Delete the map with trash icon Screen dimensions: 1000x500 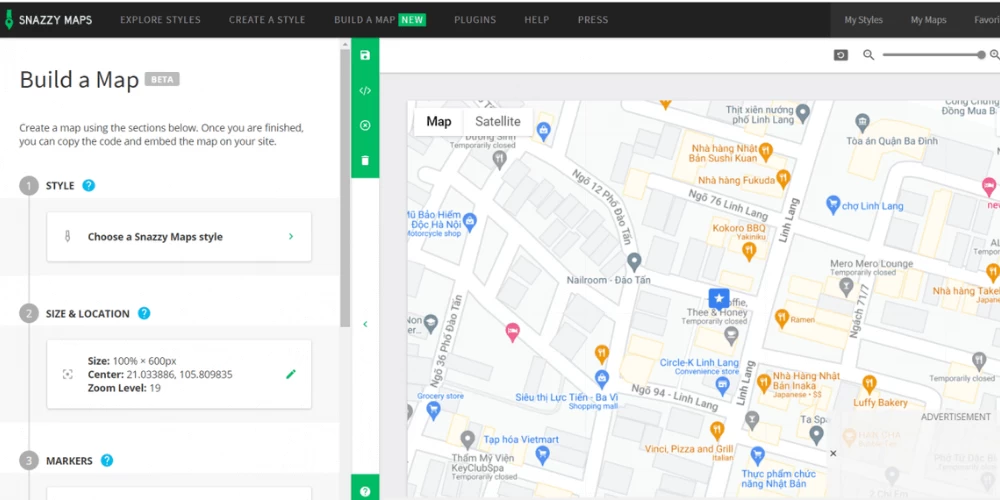[x=365, y=160]
